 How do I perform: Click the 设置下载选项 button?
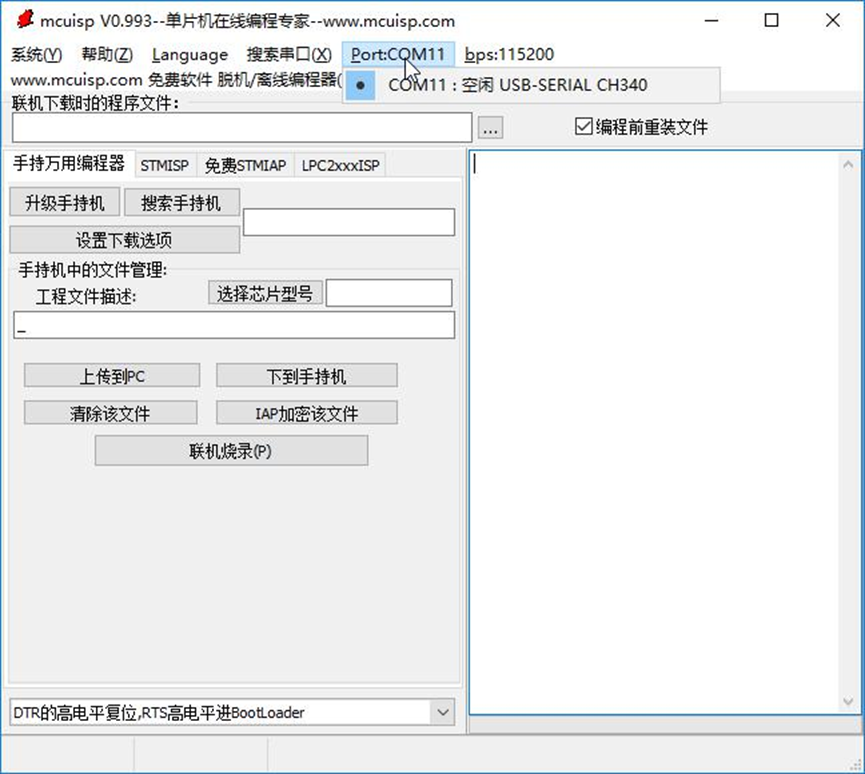click(124, 240)
